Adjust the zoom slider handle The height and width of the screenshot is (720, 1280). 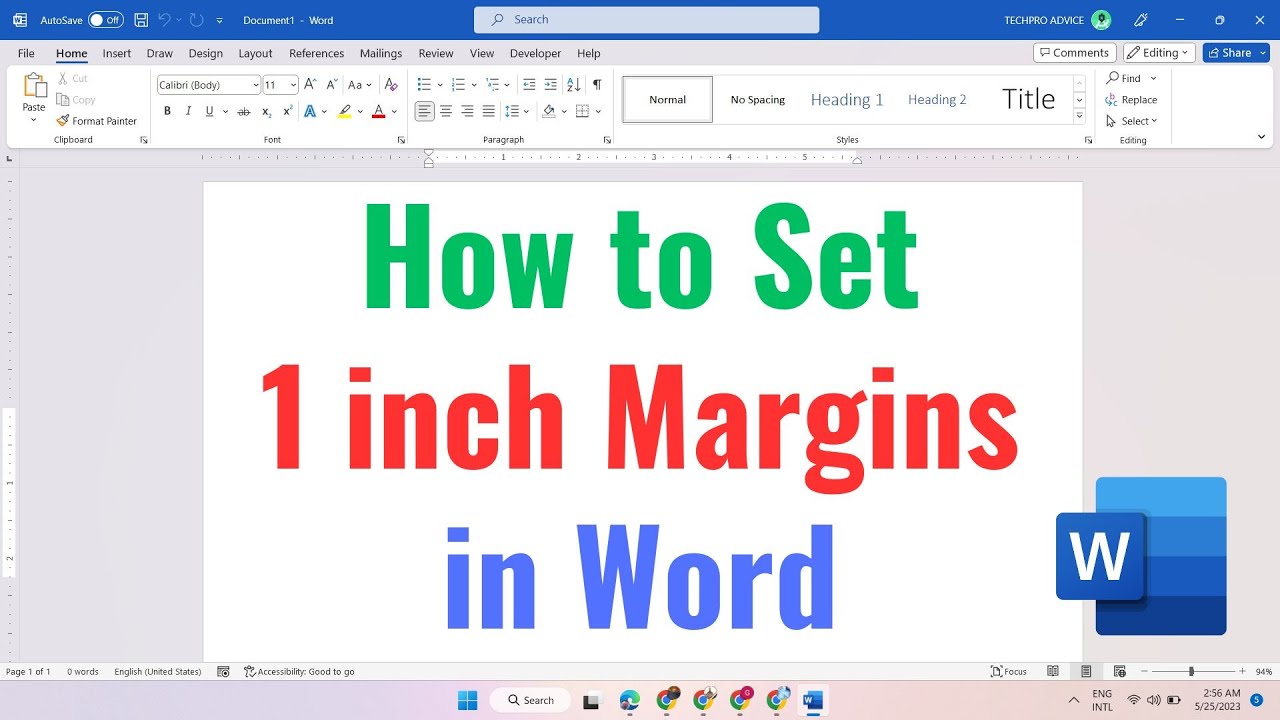coord(1191,671)
